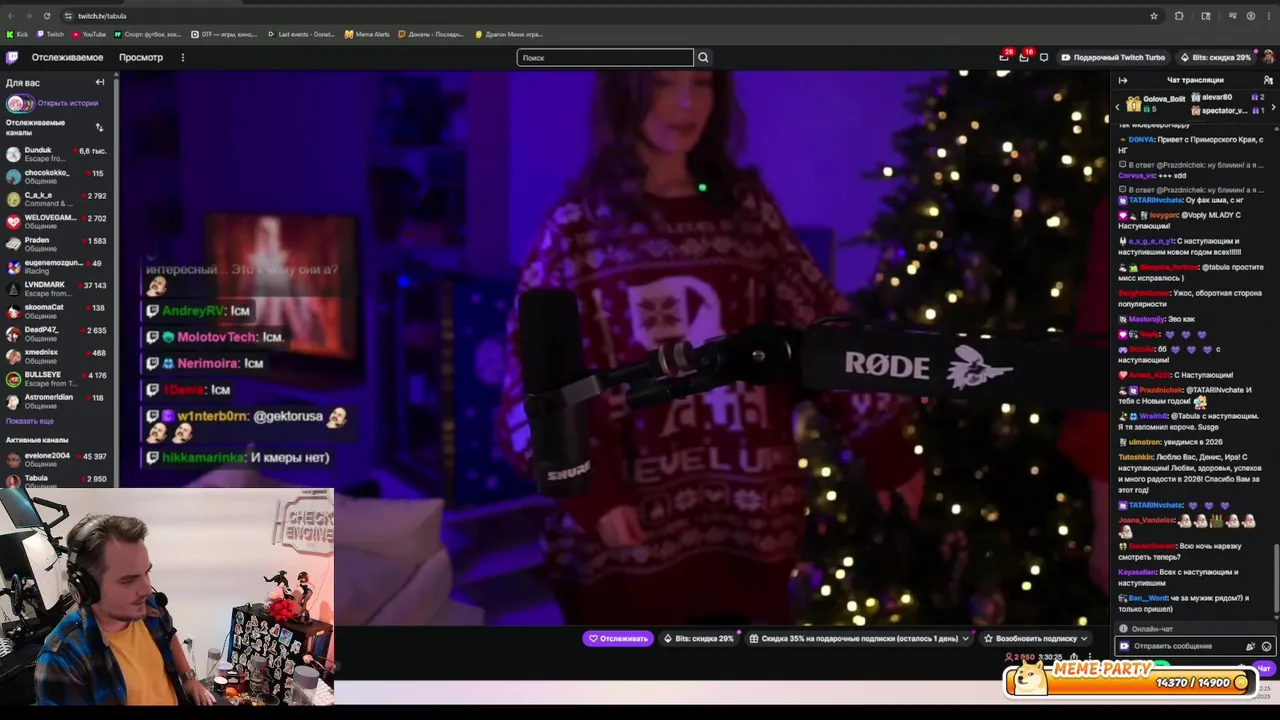
Task: Open Просмотр tab
Action: [141, 57]
